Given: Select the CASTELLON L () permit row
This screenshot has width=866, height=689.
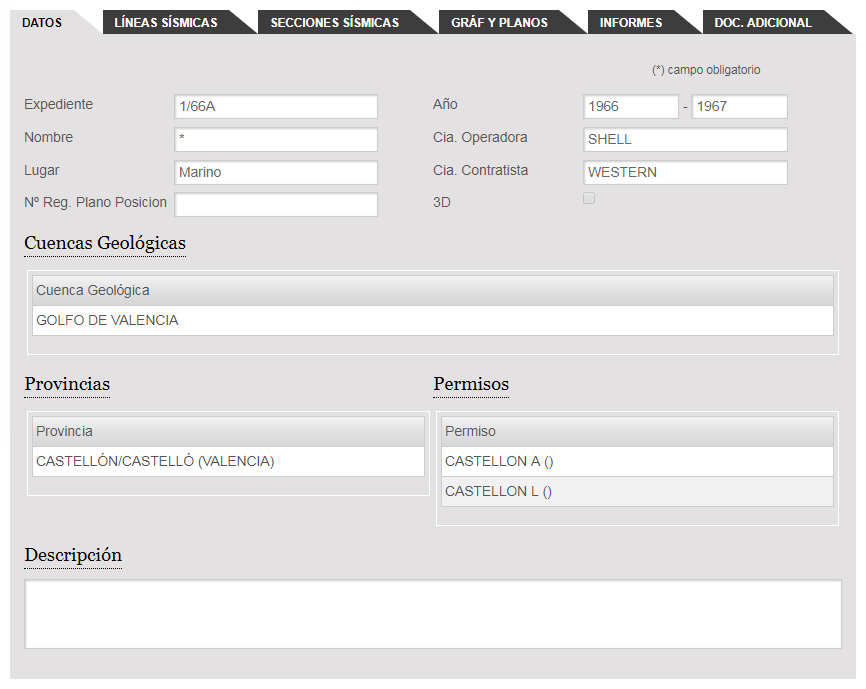Looking at the screenshot, I should (637, 491).
